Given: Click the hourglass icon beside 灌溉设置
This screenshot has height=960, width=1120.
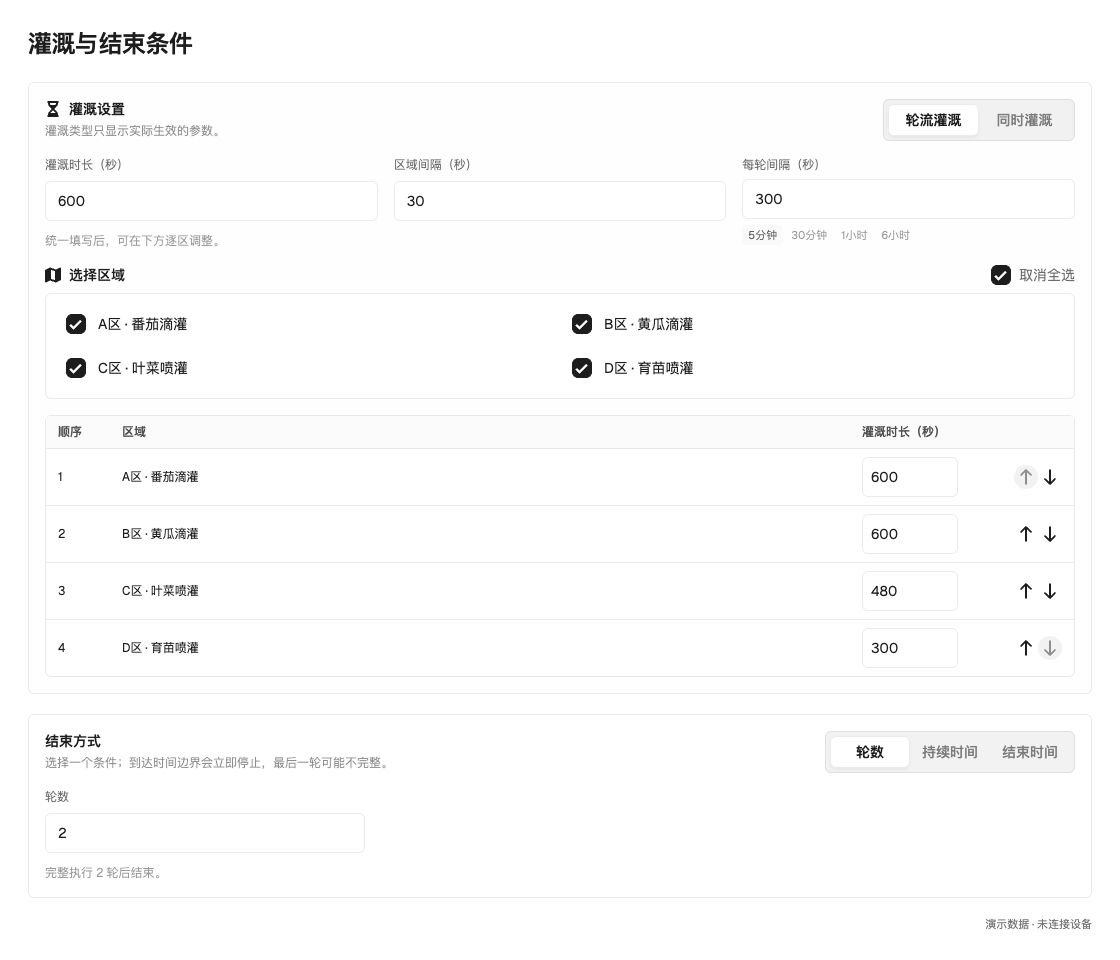Looking at the screenshot, I should click(53, 109).
